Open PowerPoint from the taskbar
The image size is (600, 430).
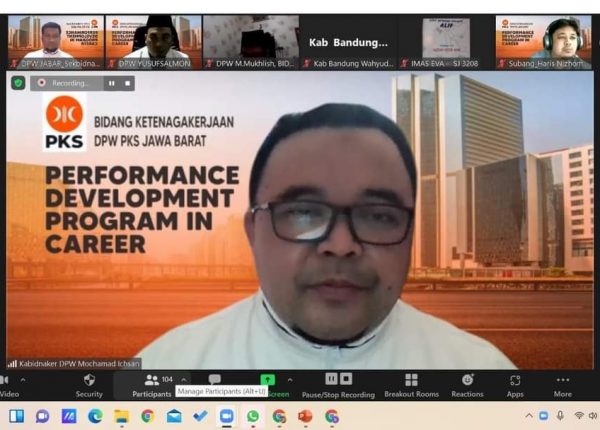[305, 416]
